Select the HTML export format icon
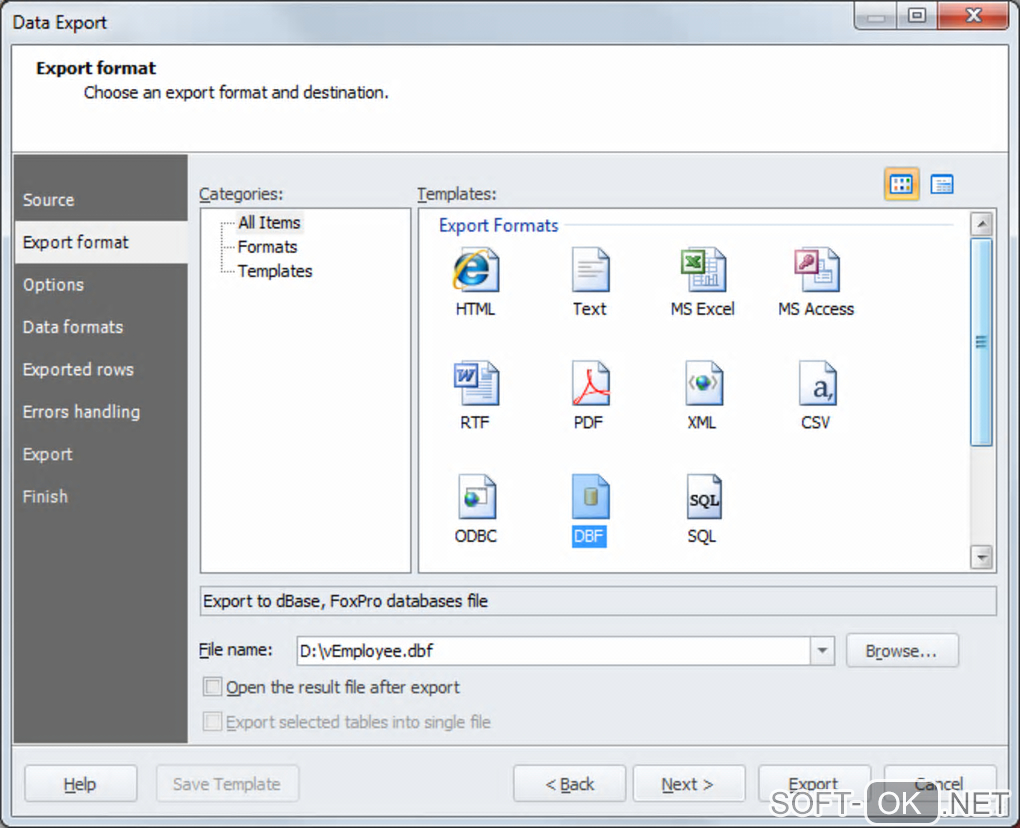 pos(476,270)
